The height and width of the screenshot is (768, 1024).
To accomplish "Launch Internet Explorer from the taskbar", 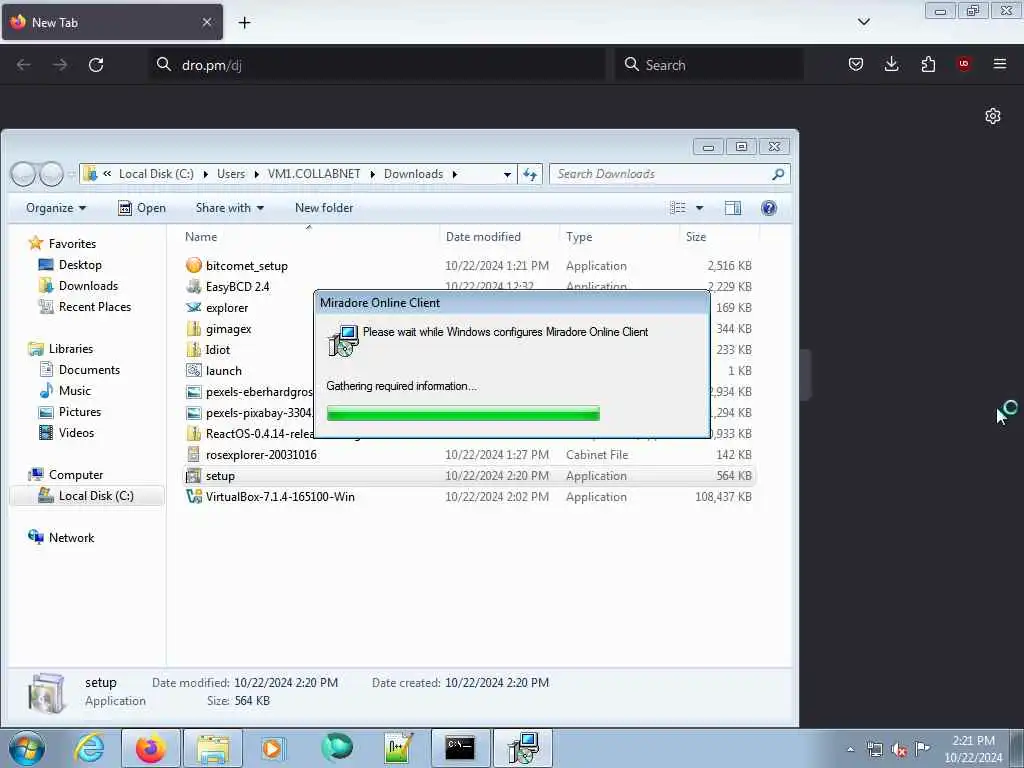I will [89, 748].
